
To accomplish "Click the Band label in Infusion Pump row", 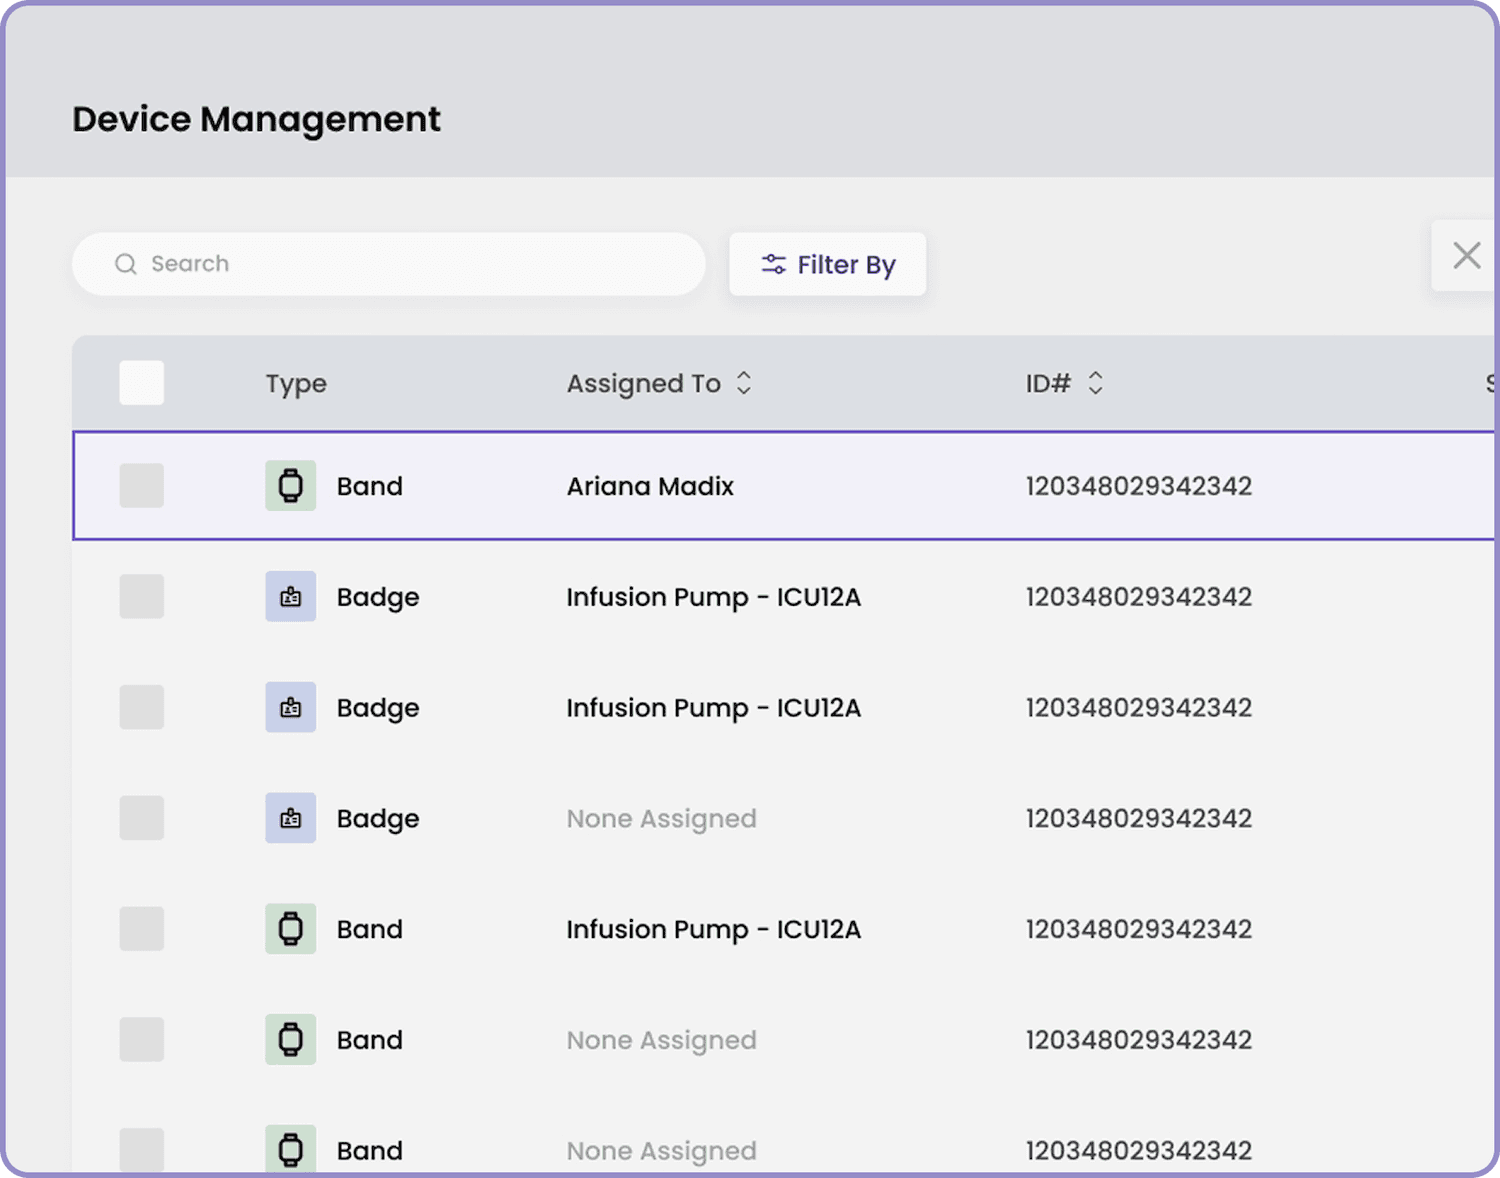I will tap(370, 929).
